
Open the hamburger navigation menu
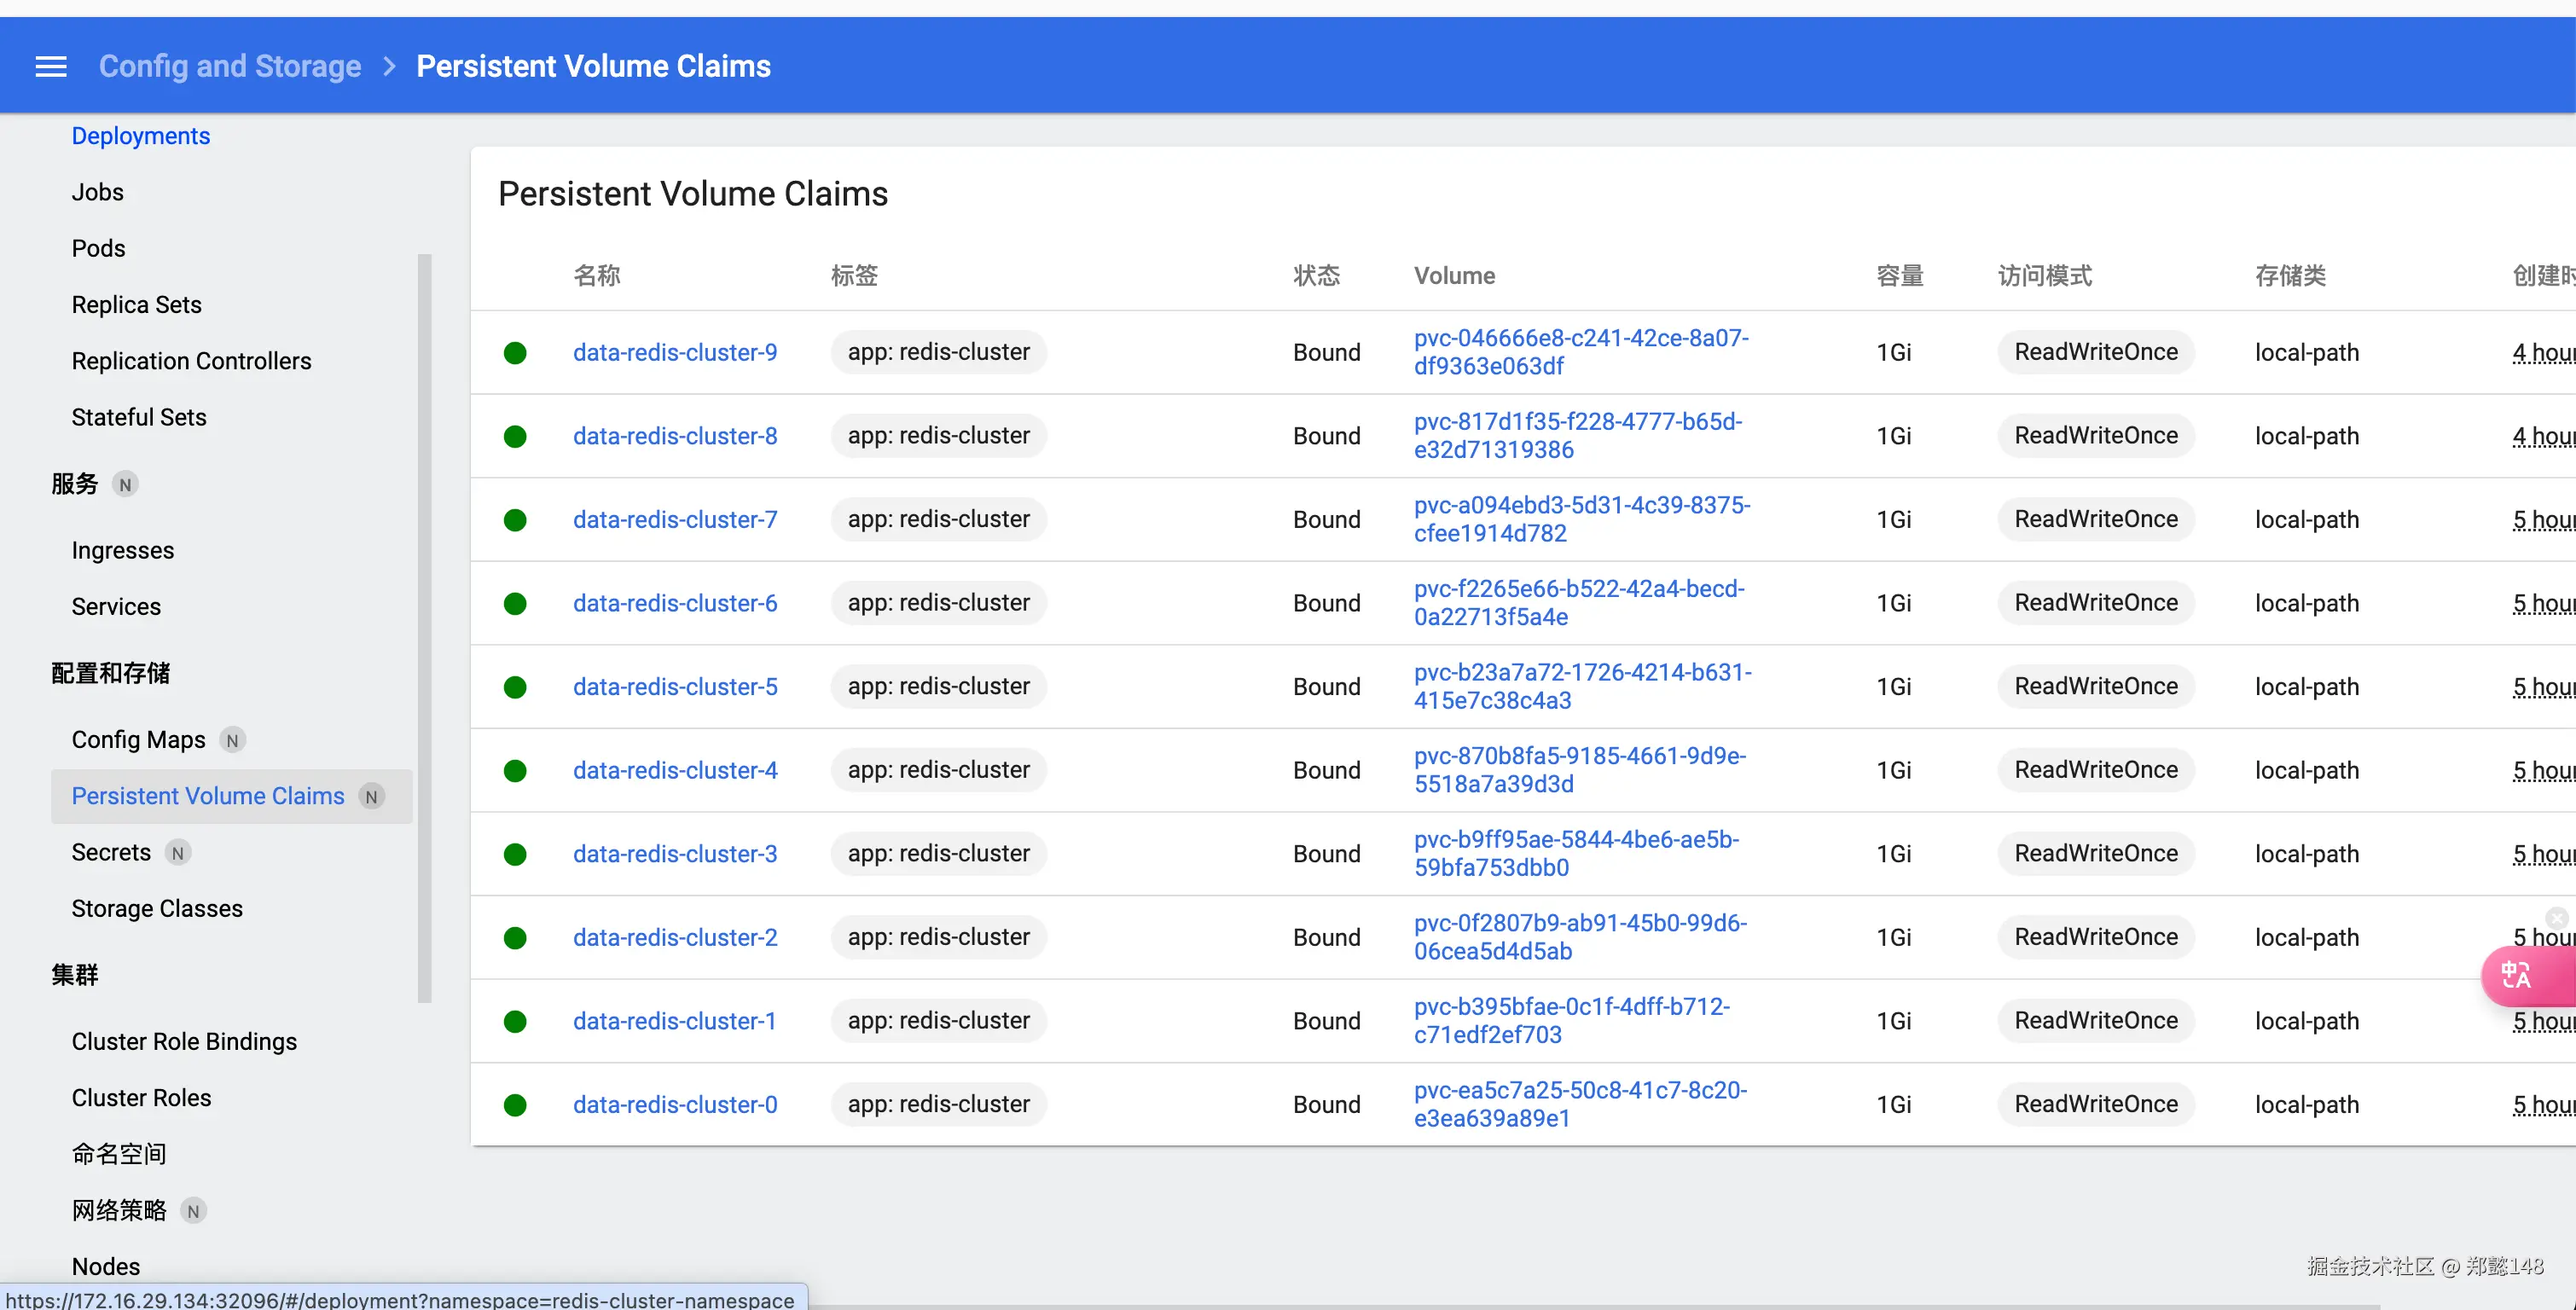(51, 66)
